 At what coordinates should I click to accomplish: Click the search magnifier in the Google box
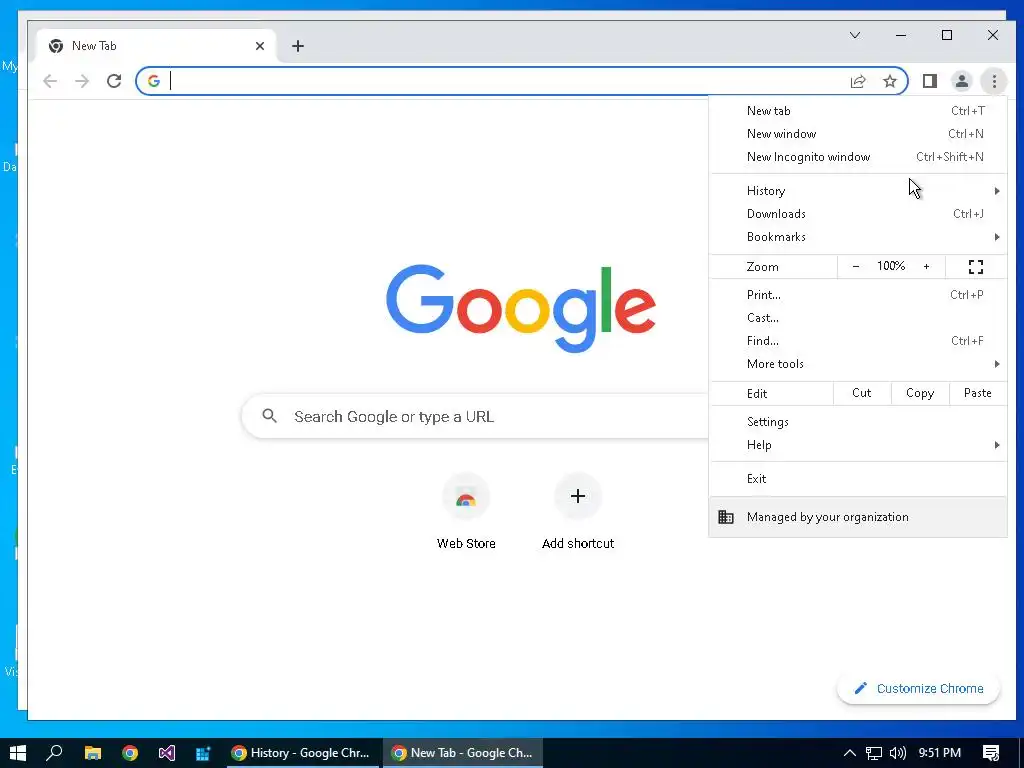269,416
